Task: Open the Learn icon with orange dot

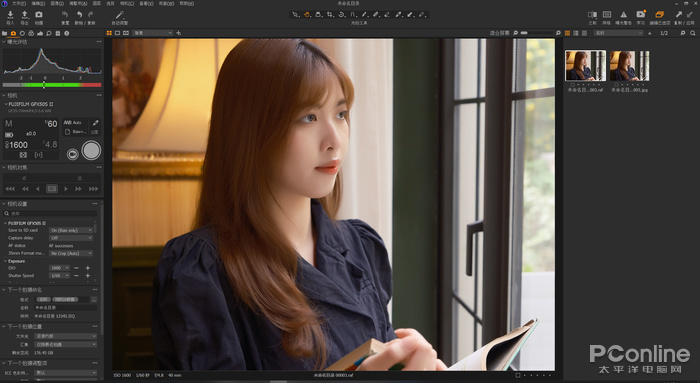Action: point(641,14)
